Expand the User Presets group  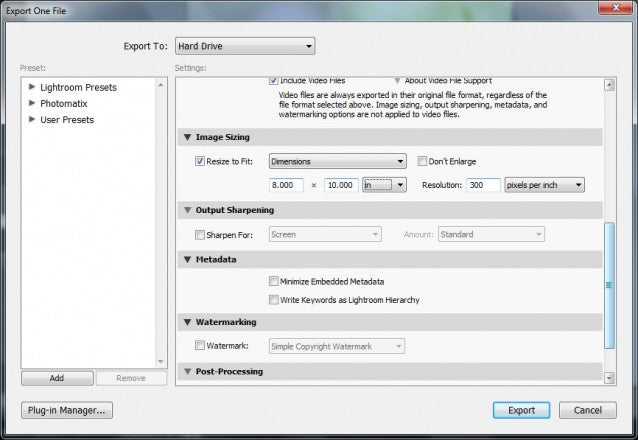pos(33,120)
